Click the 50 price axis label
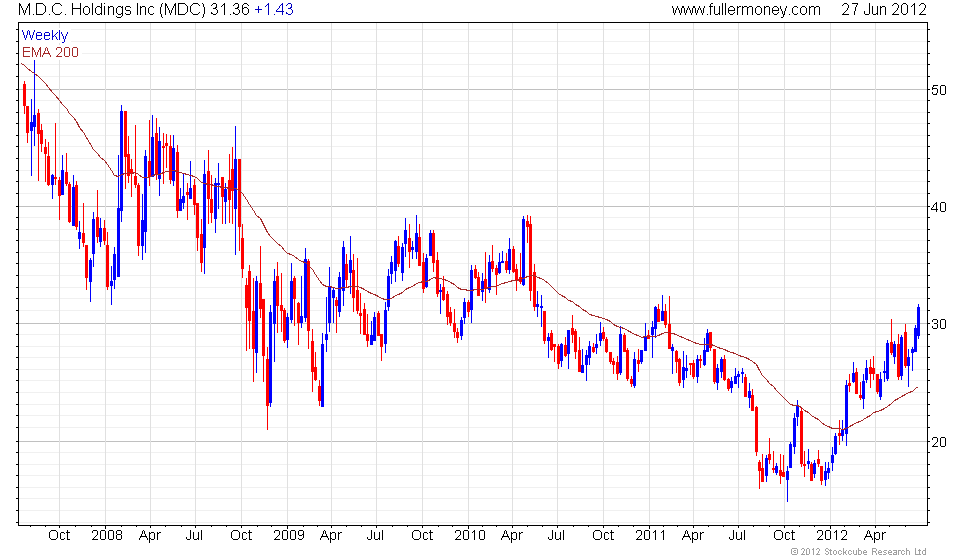 tap(939, 90)
